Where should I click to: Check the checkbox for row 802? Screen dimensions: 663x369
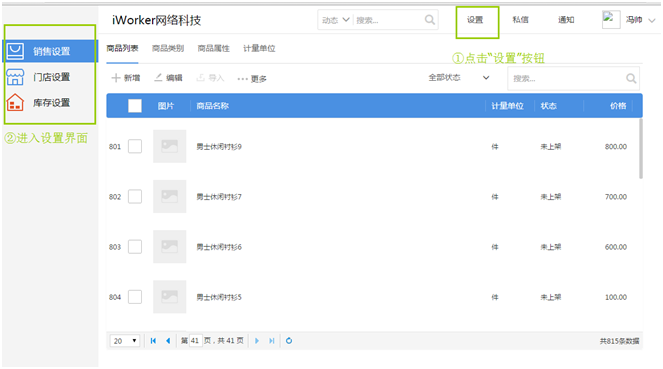pyautogui.click(x=135, y=197)
